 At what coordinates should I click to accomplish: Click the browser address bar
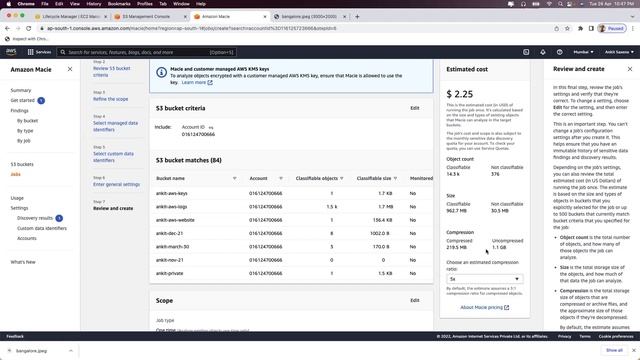pyautogui.click(x=294, y=28)
